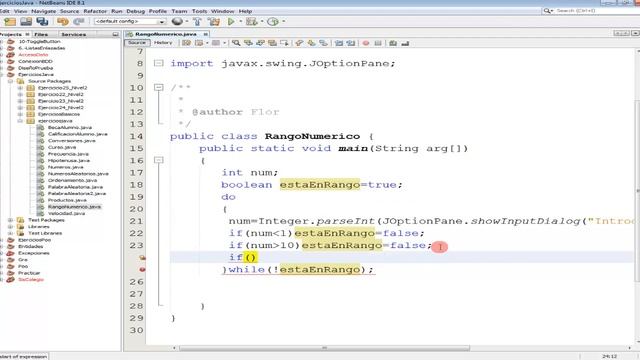The image size is (640, 360).
Task: Click the Comment icon in editor toolbar
Action: click(393, 43)
